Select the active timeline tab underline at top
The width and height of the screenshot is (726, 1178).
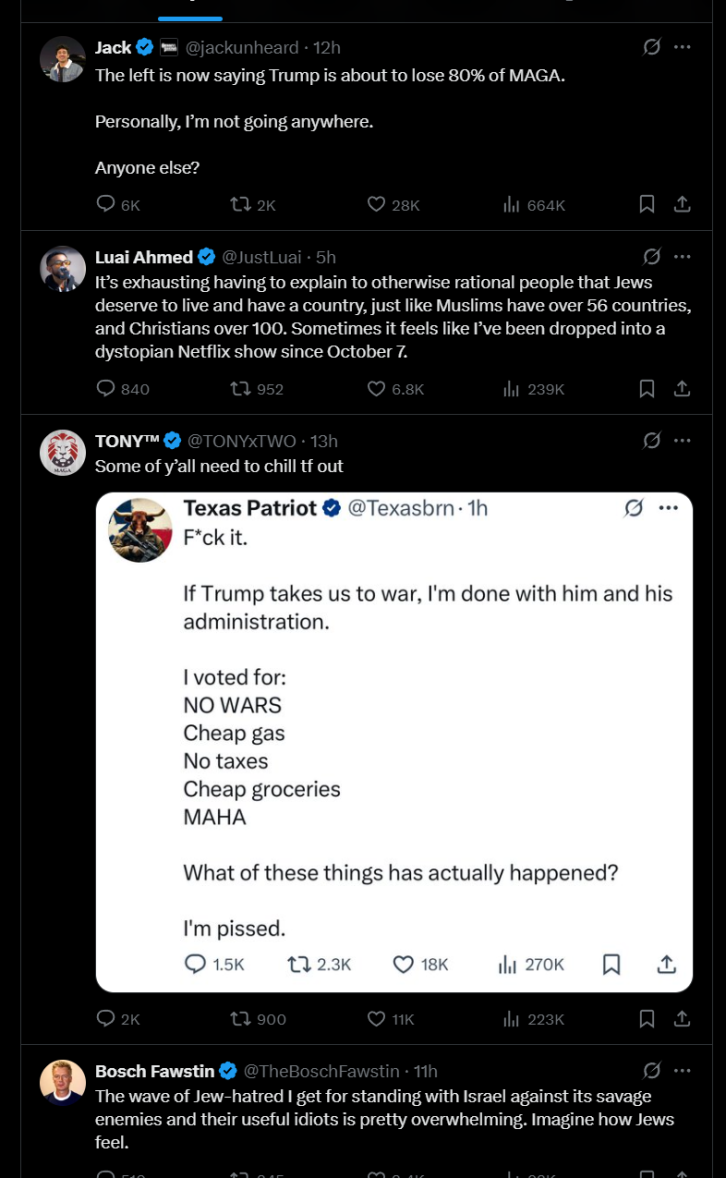point(190,18)
